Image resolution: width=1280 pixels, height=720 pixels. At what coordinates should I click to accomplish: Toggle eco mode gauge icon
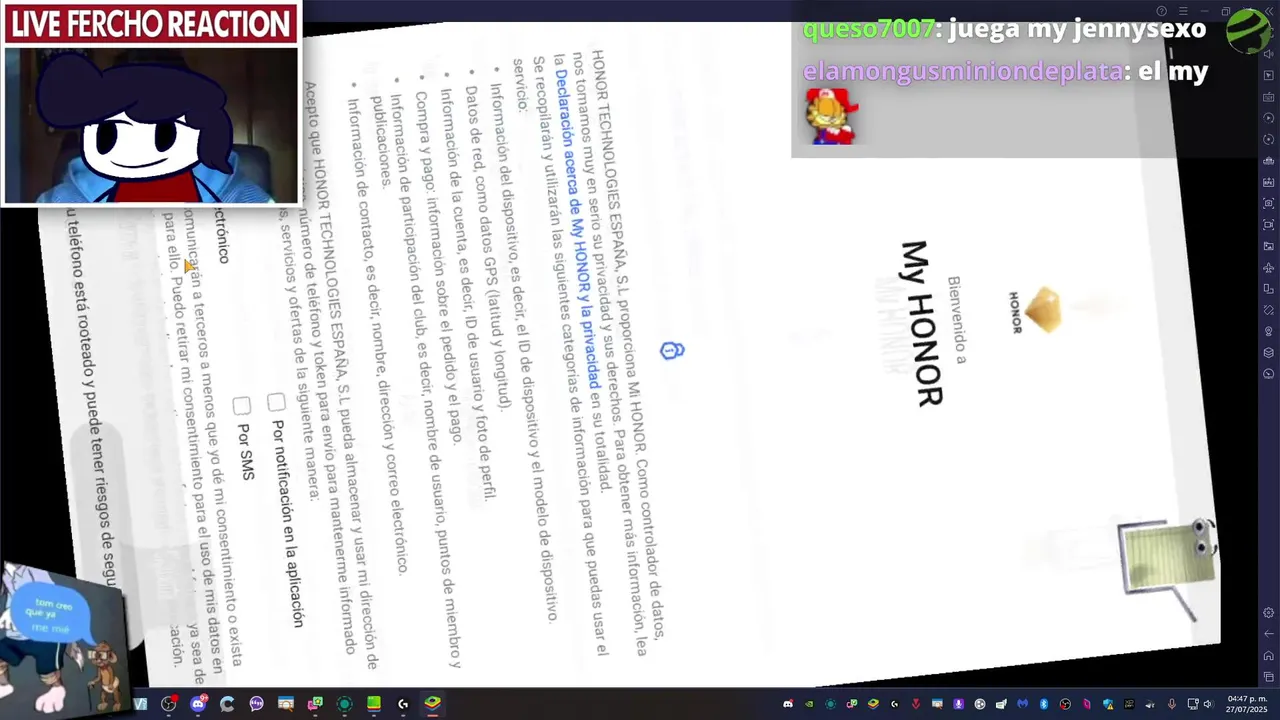pos(1269,373)
